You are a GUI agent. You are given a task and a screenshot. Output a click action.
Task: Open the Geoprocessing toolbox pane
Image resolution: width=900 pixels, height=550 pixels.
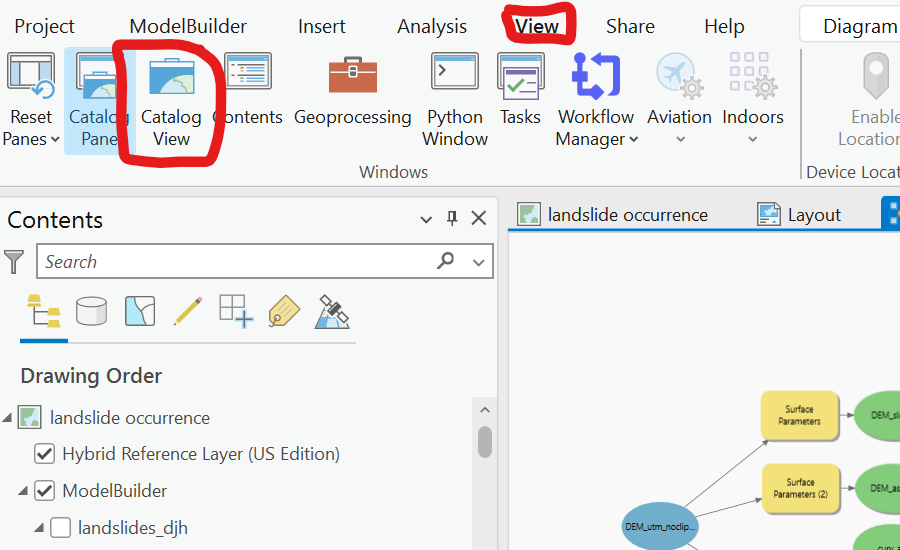352,92
